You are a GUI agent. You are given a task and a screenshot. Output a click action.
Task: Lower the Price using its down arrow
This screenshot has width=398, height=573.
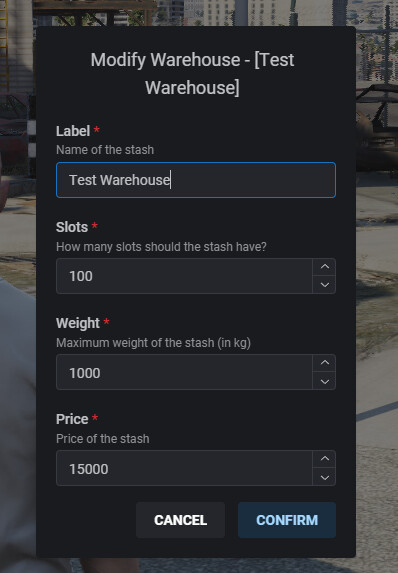[325, 477]
